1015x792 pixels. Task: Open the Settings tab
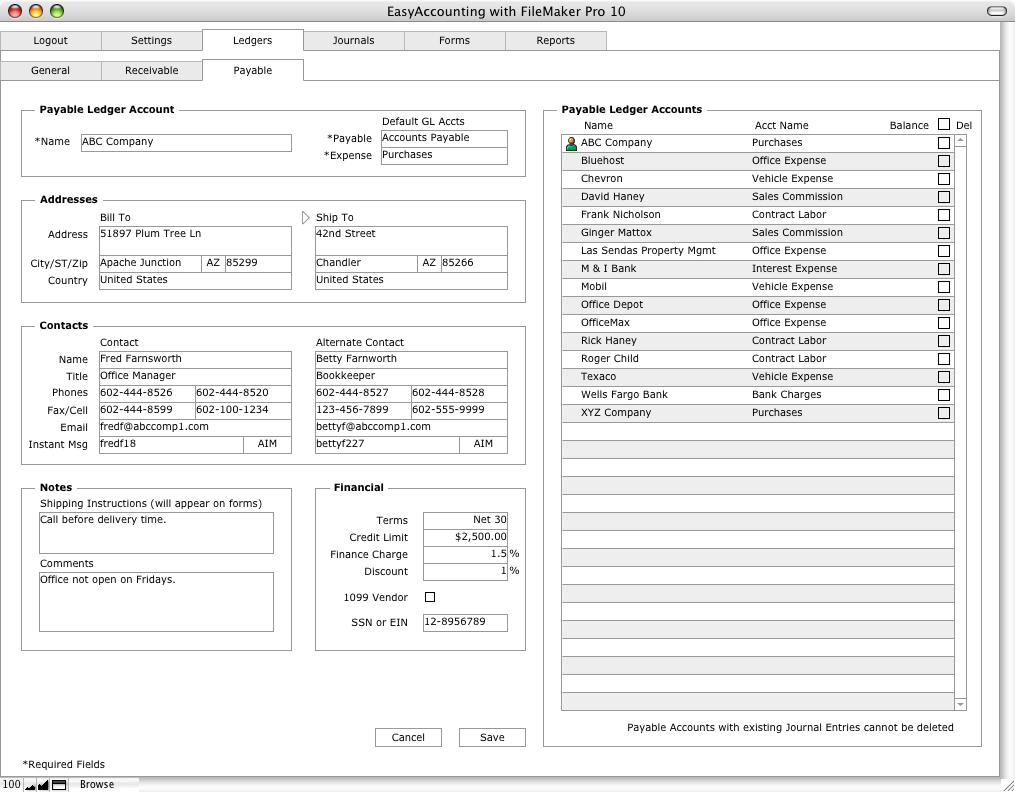tap(151, 40)
